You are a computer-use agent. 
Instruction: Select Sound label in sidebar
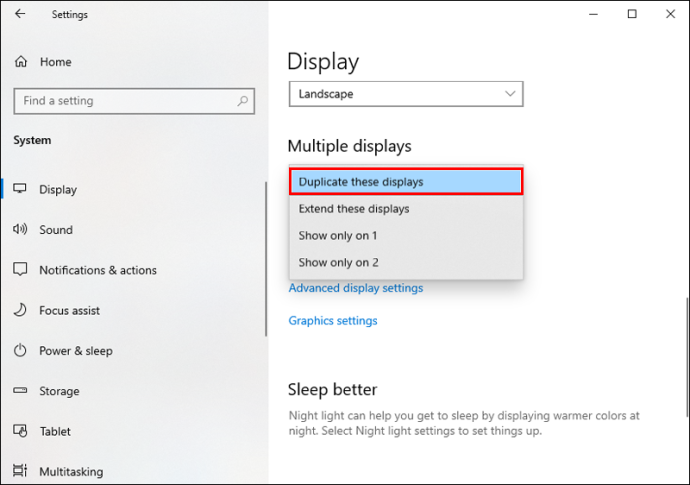(x=56, y=230)
